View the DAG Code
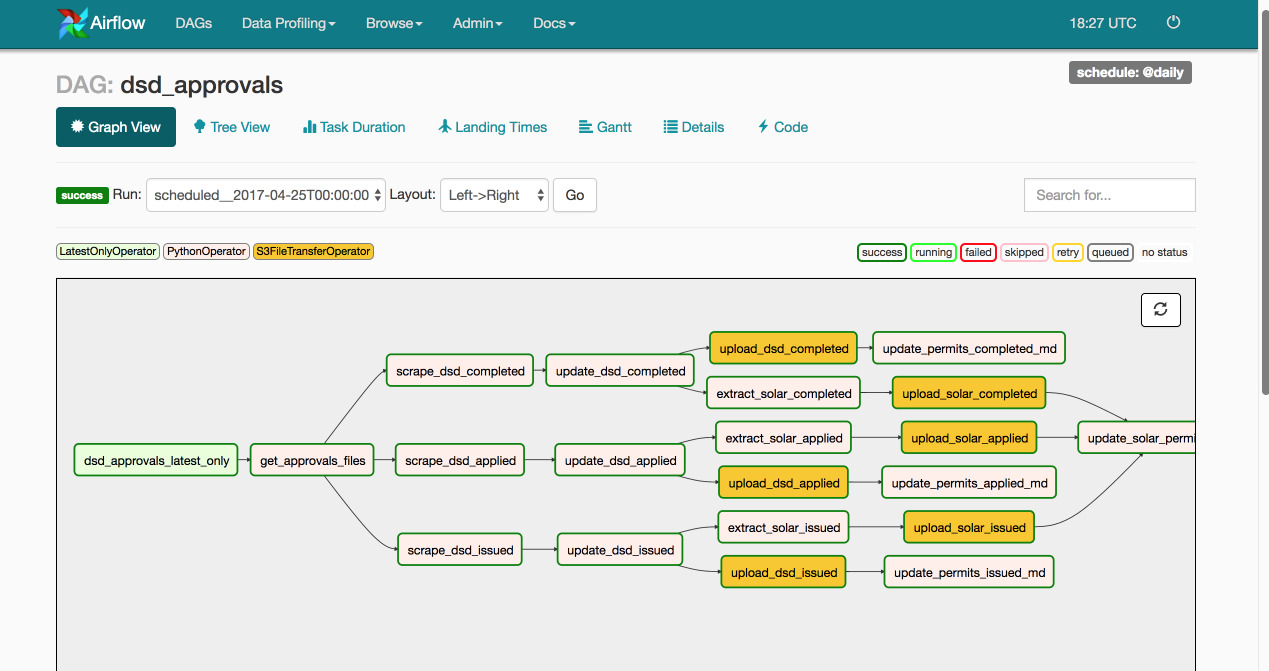1269x671 pixels. pos(782,127)
